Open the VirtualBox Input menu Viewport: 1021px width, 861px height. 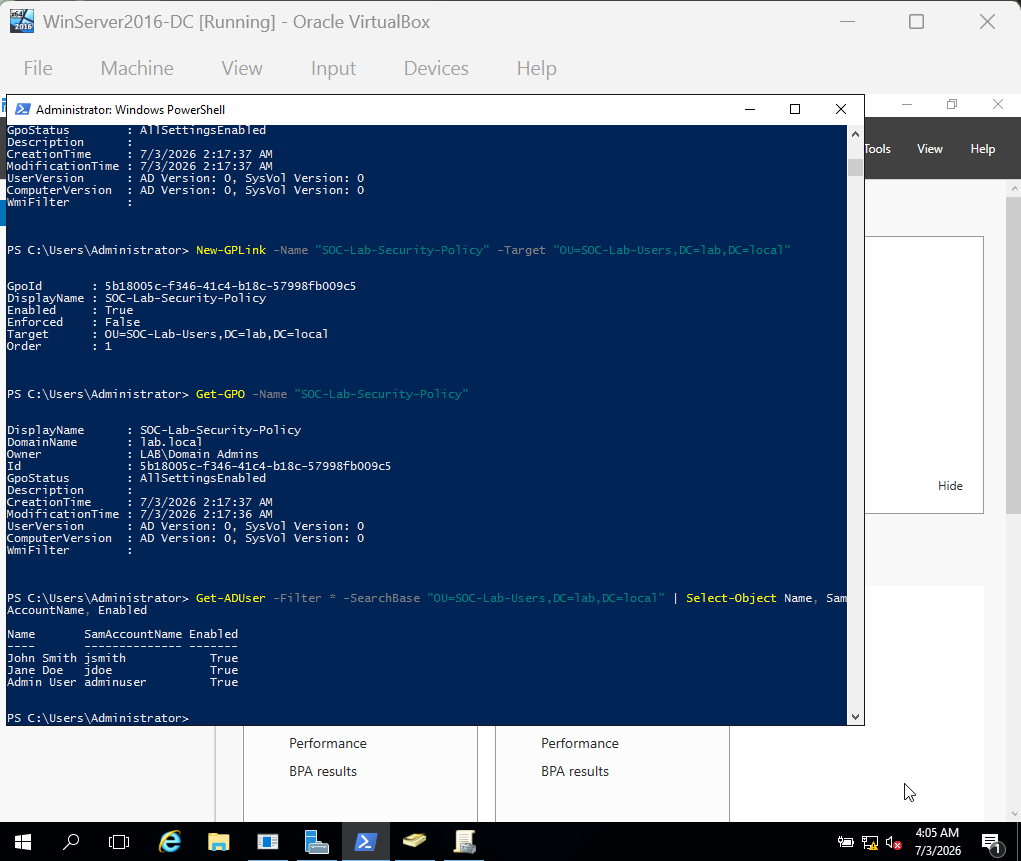(333, 68)
